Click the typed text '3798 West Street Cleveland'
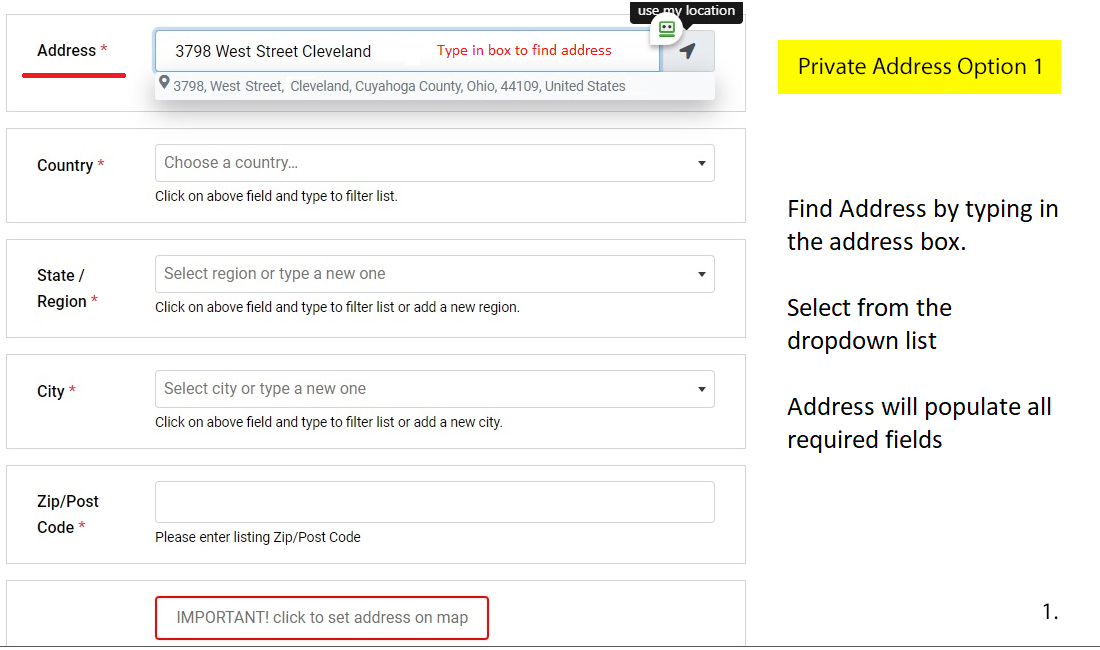Image resolution: width=1100 pixels, height=650 pixels. (273, 51)
